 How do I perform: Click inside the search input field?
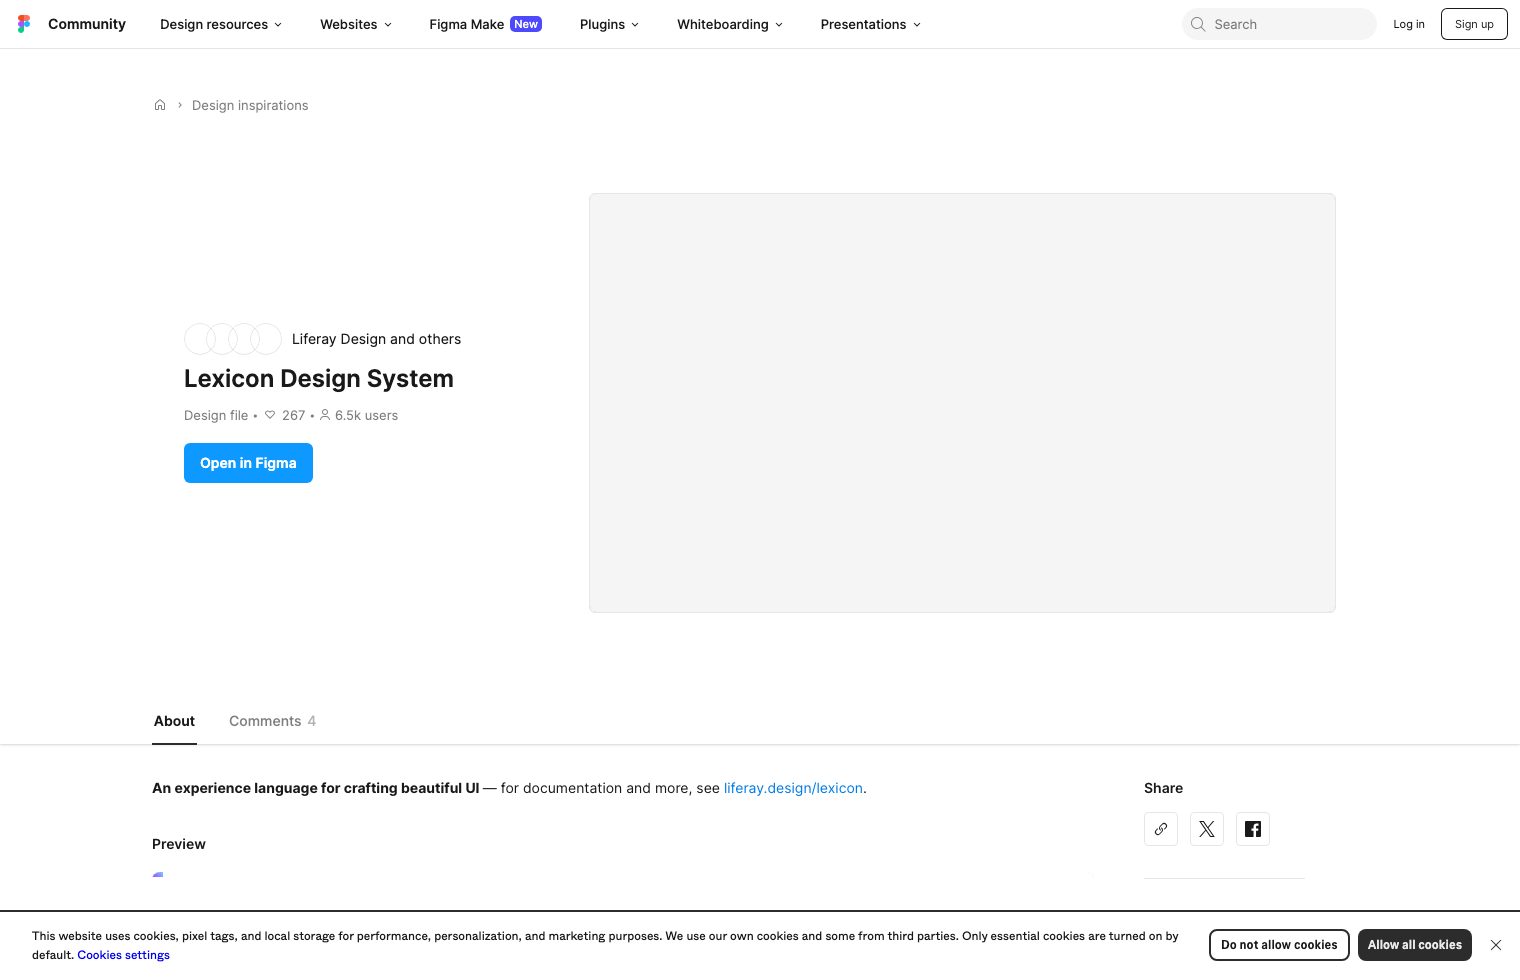[1285, 24]
